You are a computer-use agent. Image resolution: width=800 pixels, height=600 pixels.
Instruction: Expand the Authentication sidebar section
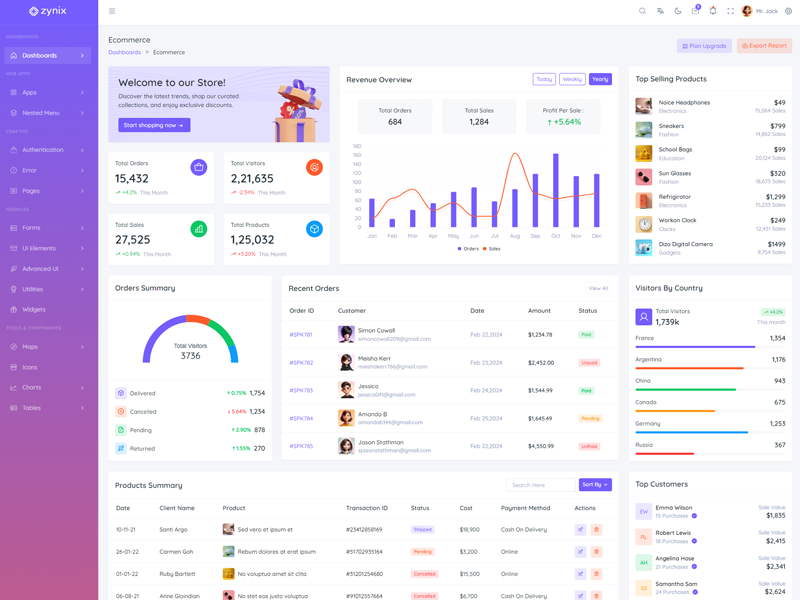coord(48,150)
